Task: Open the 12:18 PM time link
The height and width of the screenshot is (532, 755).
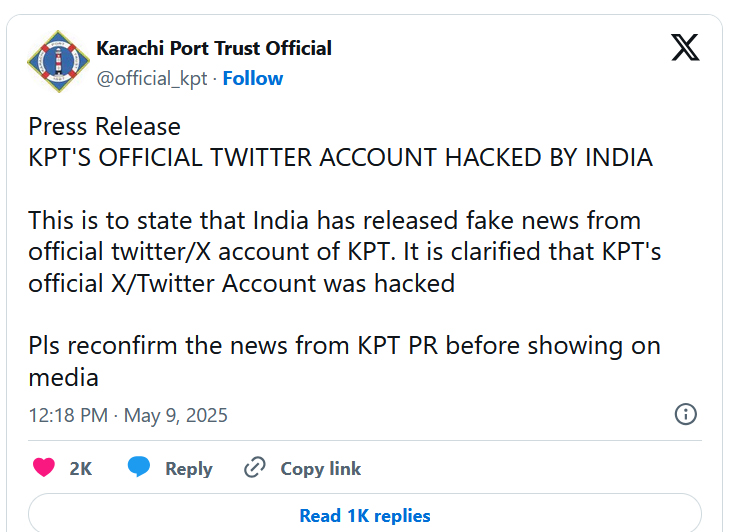Action: tap(68, 415)
